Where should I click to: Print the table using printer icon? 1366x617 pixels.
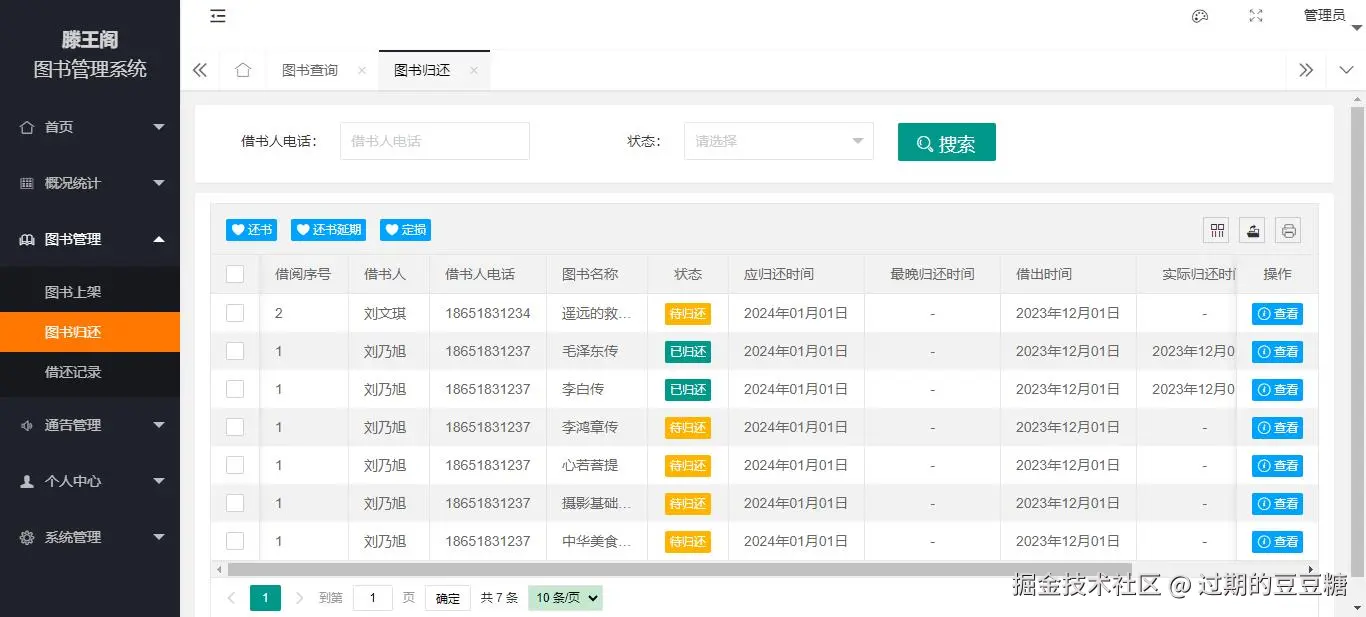(x=1288, y=230)
